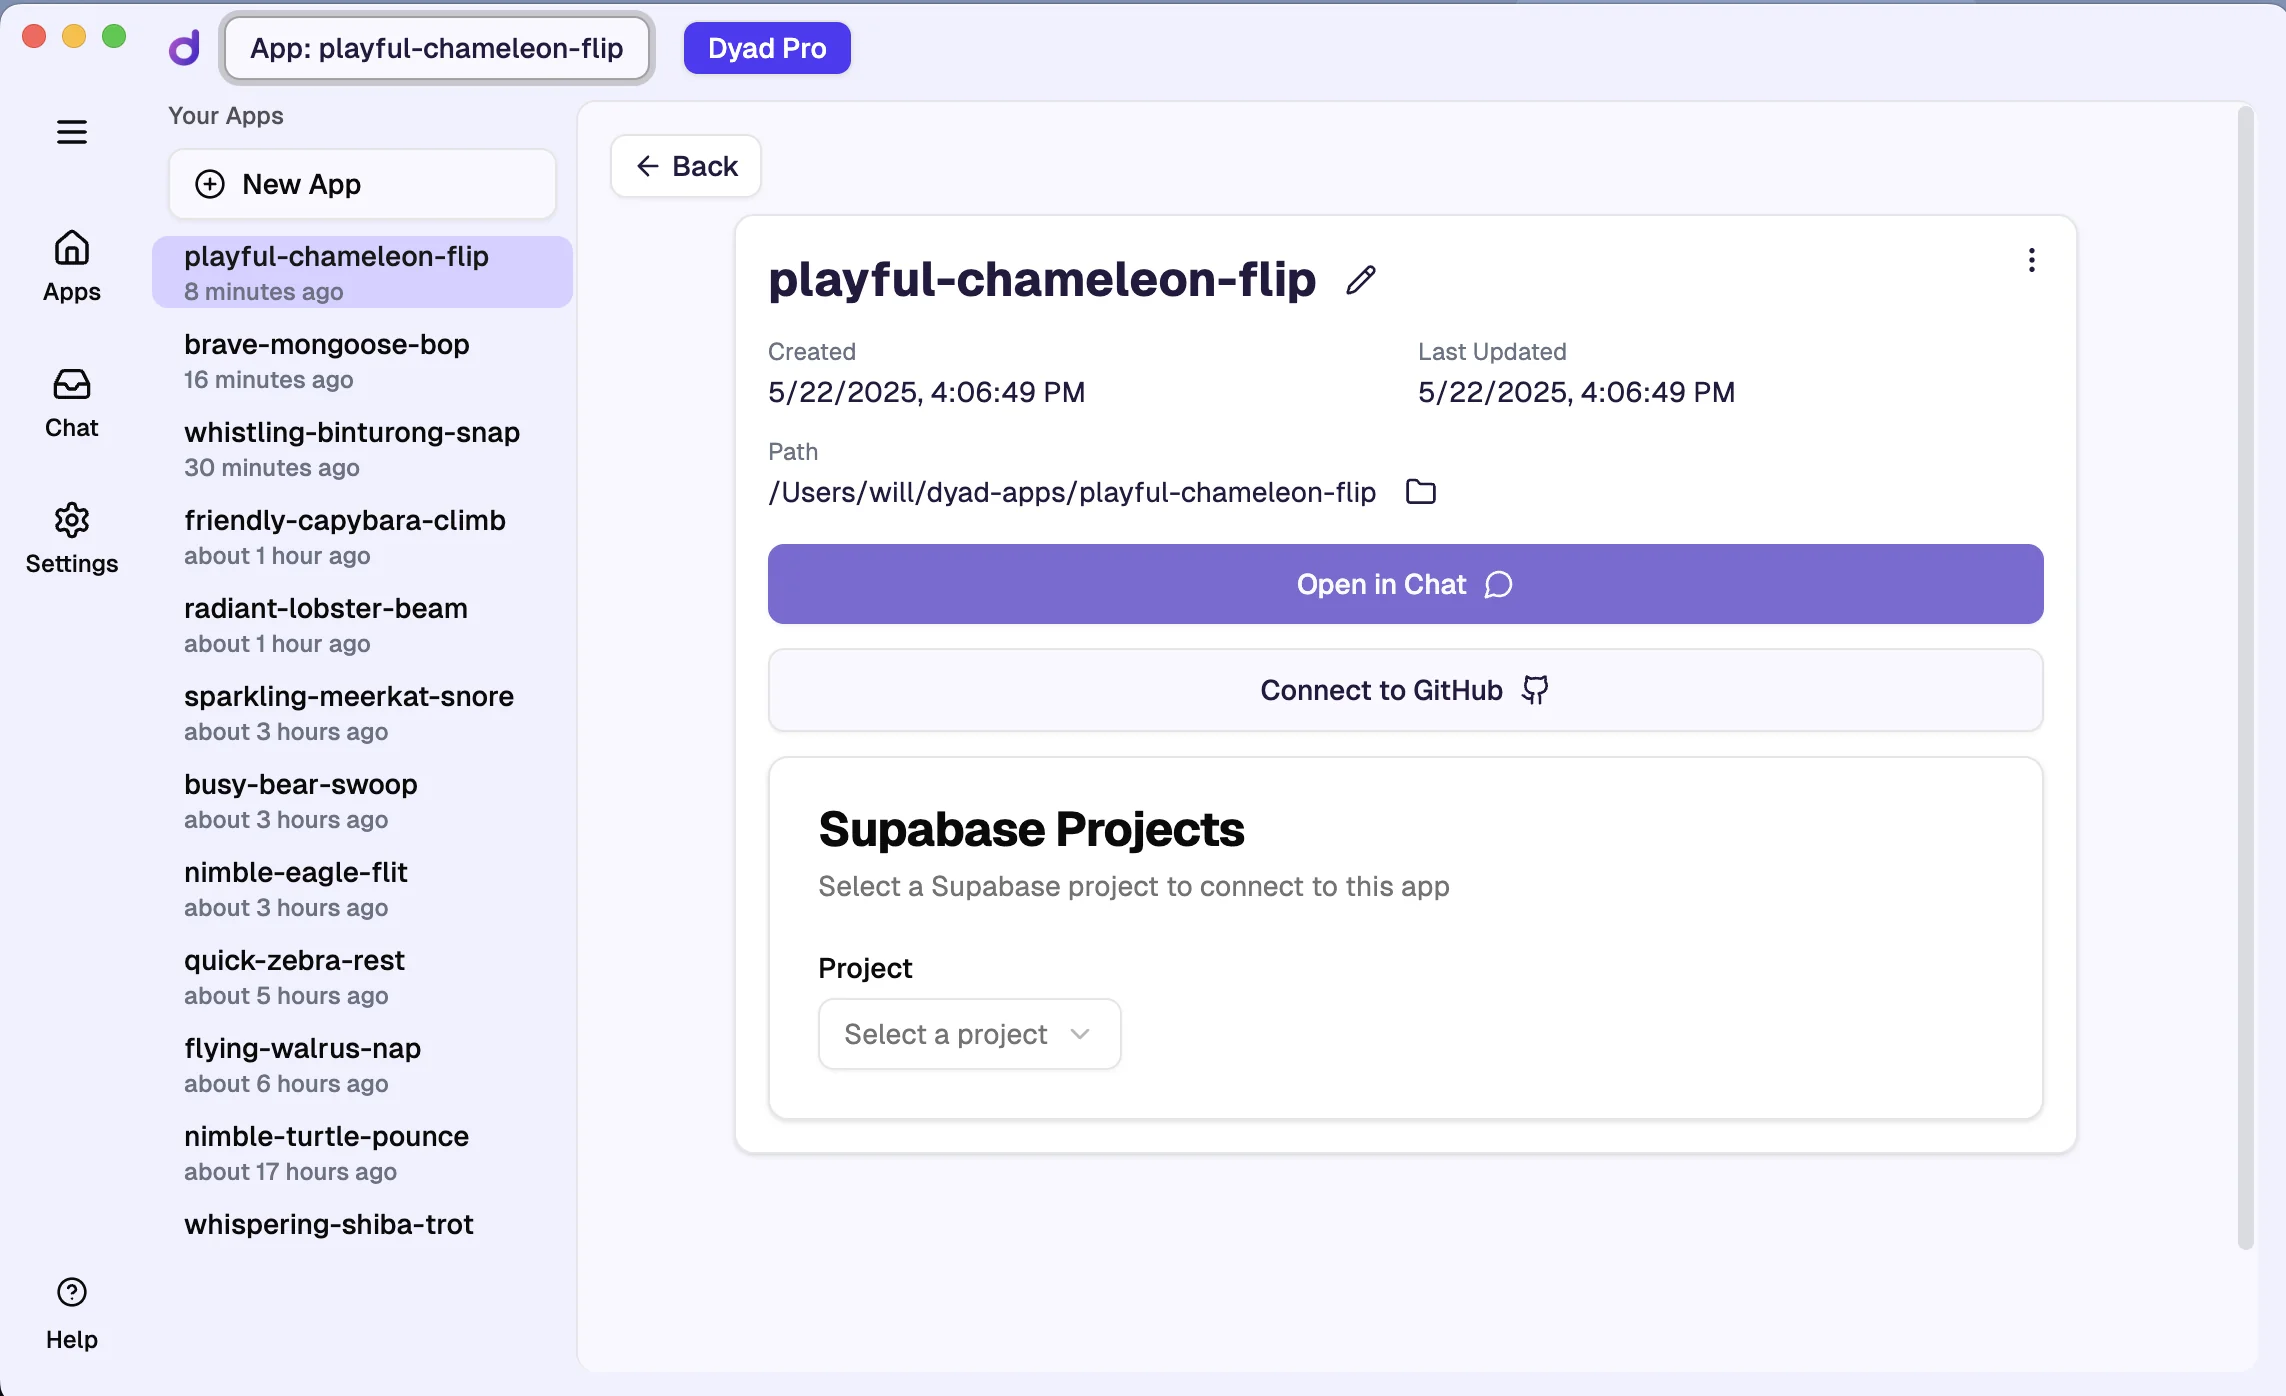Click the App: playful-chameleon-flip title selector
The height and width of the screenshot is (1396, 2286).
pyautogui.click(x=437, y=48)
